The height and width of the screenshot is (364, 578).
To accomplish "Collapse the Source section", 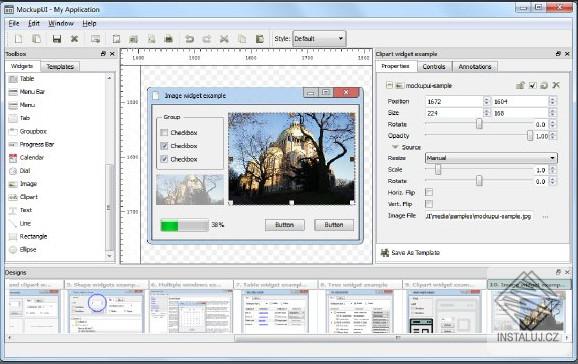I will point(395,147).
